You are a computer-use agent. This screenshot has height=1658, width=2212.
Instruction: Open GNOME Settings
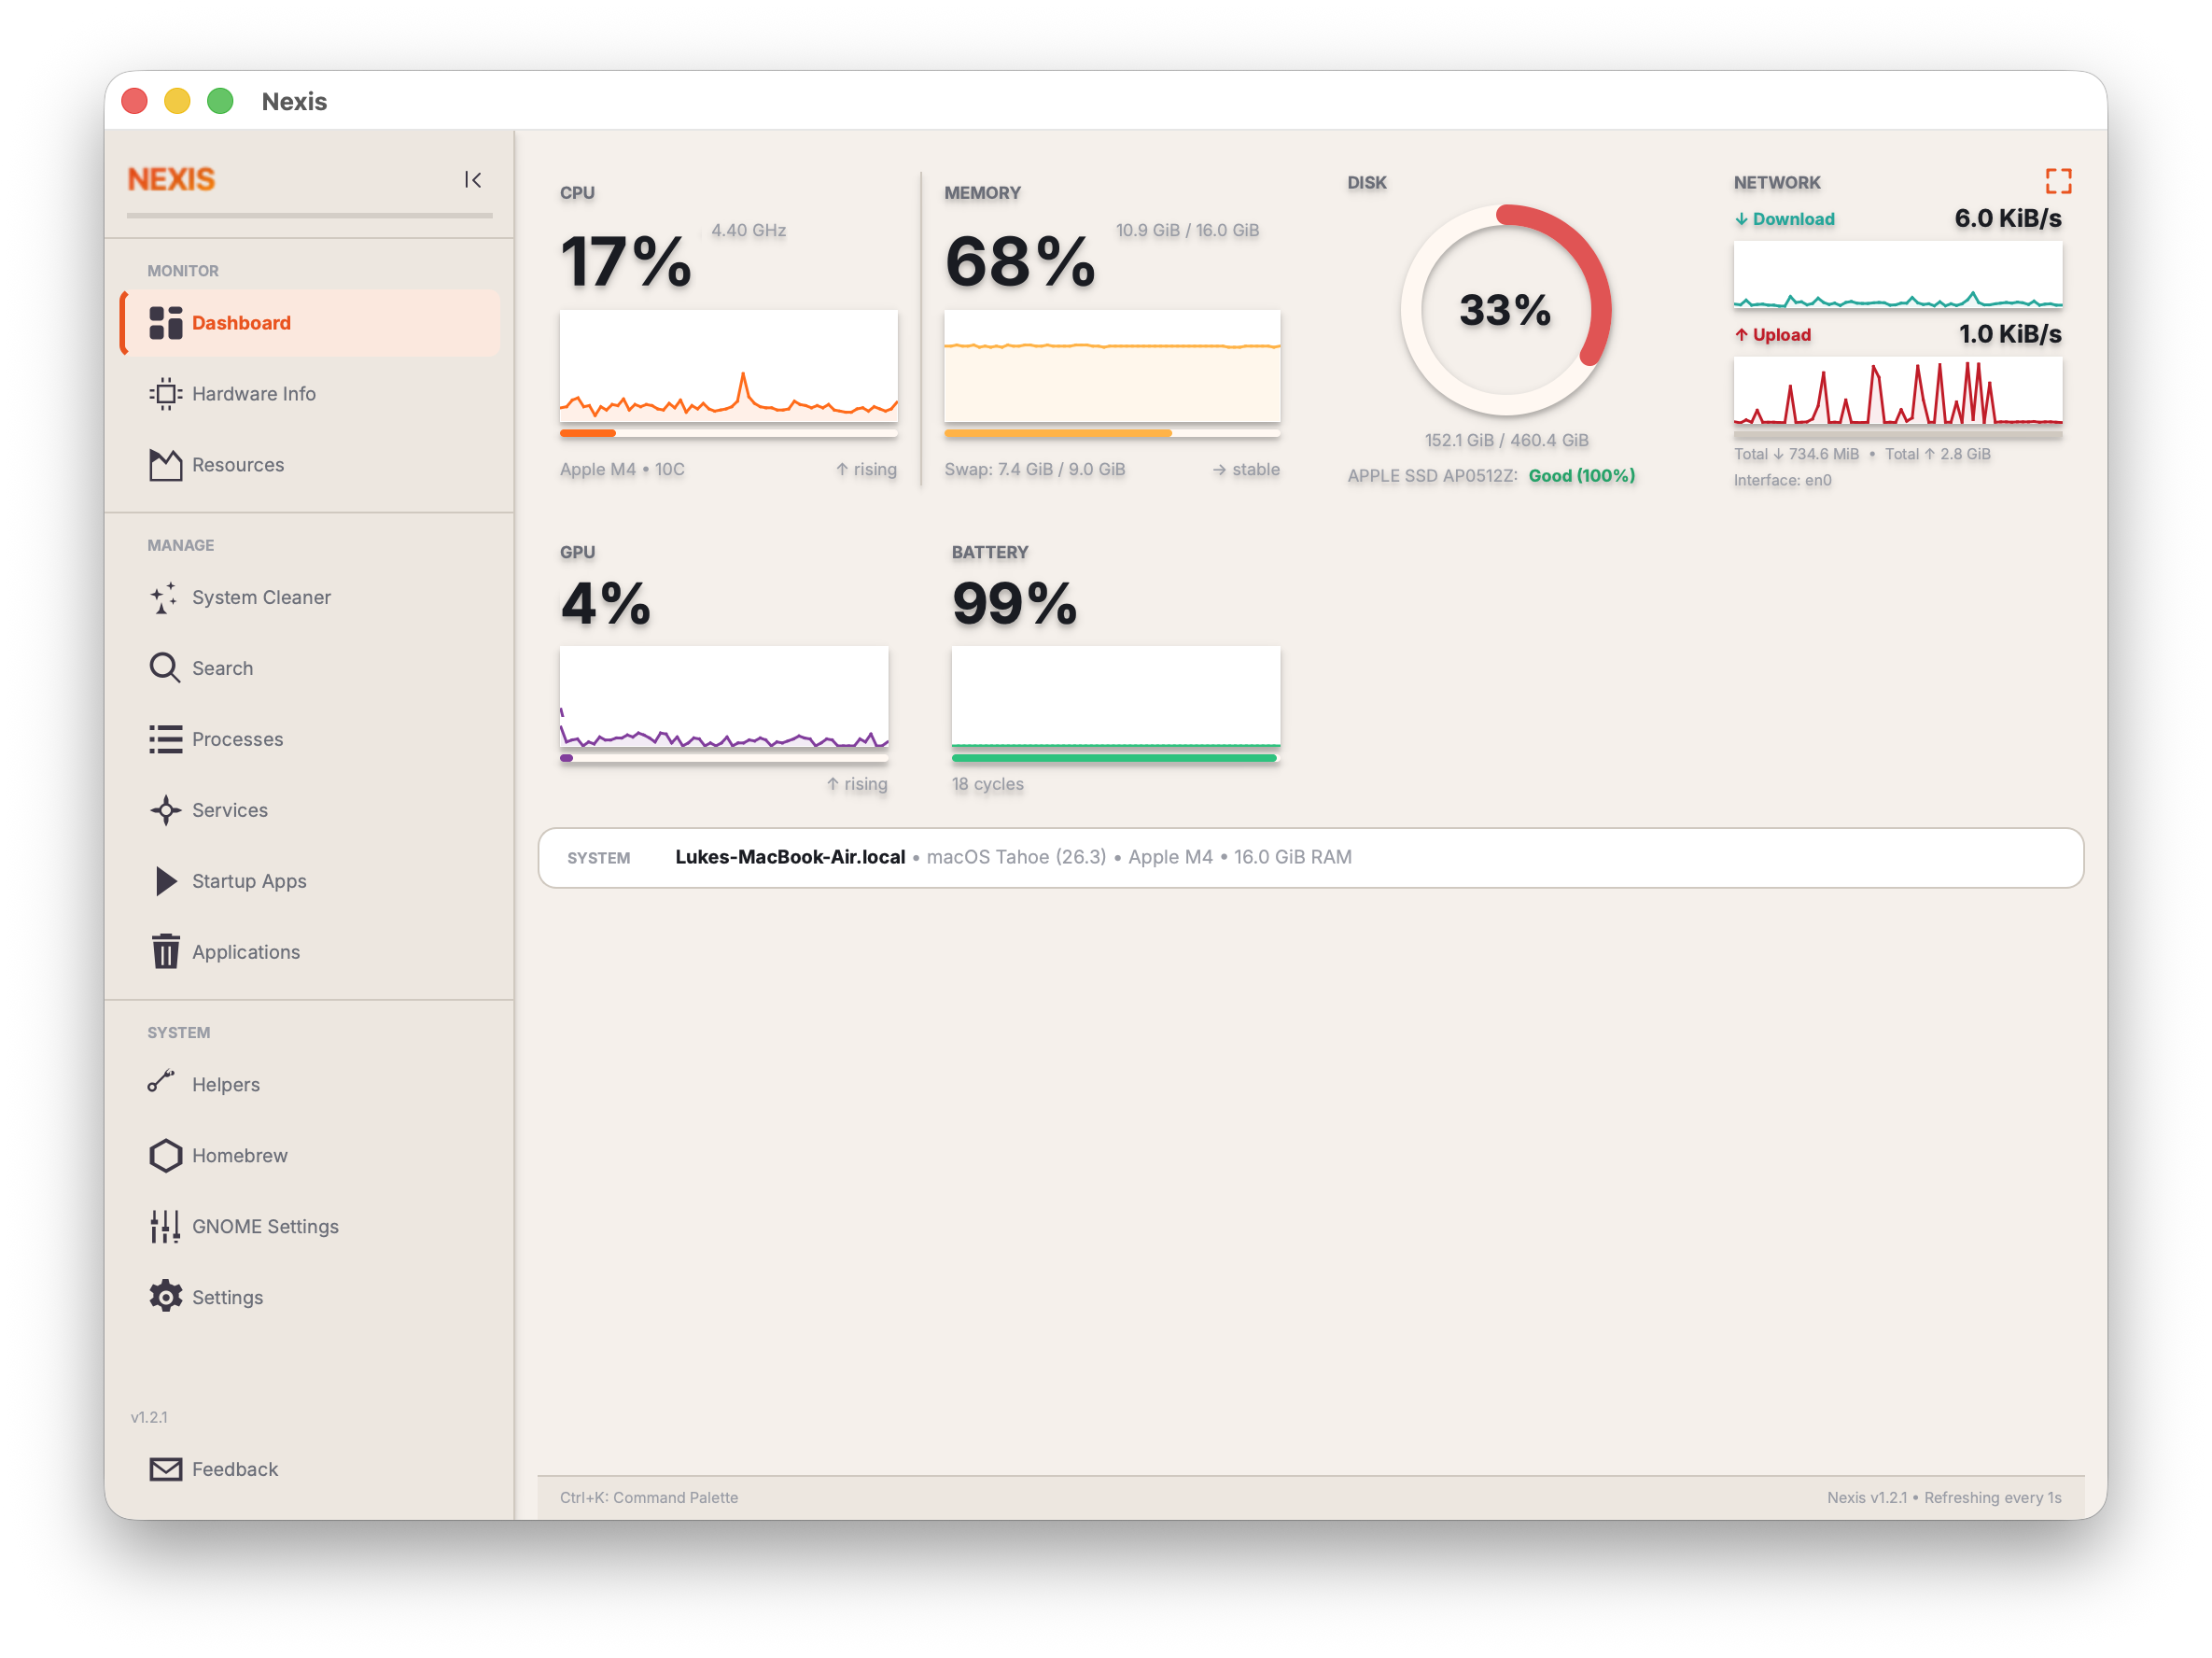(266, 1226)
